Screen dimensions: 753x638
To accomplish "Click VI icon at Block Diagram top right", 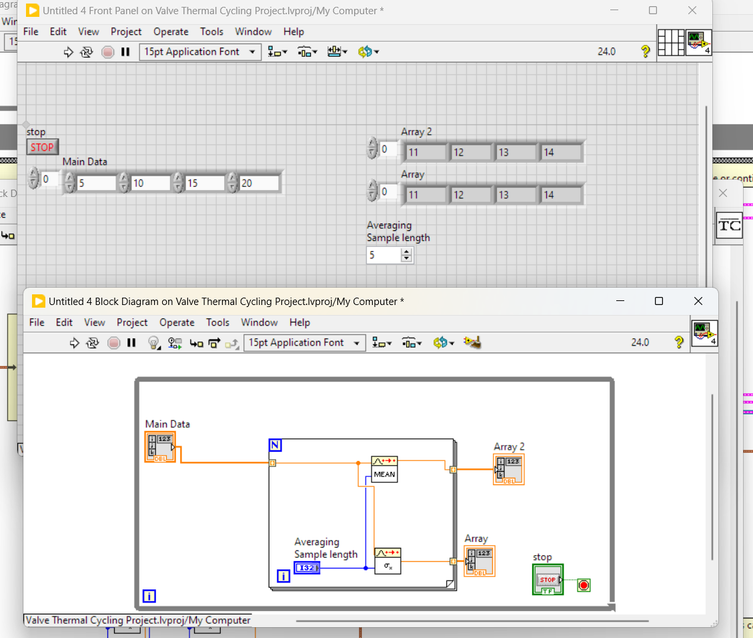I will 704,333.
